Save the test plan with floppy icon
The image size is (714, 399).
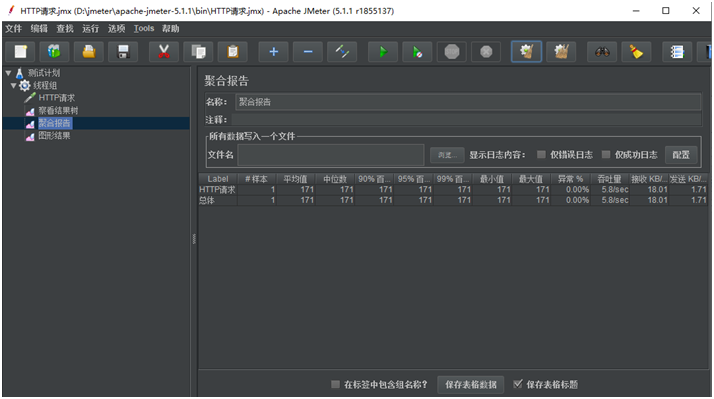tap(123, 52)
